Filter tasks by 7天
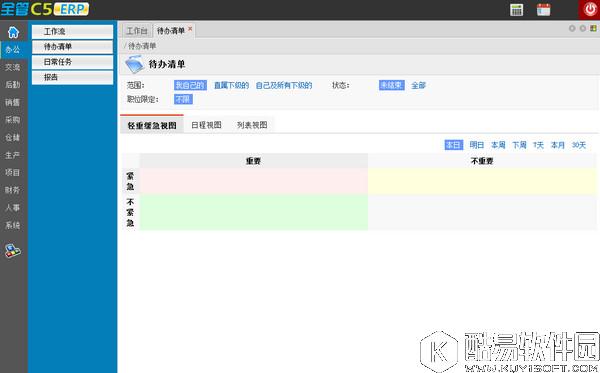 (x=538, y=145)
